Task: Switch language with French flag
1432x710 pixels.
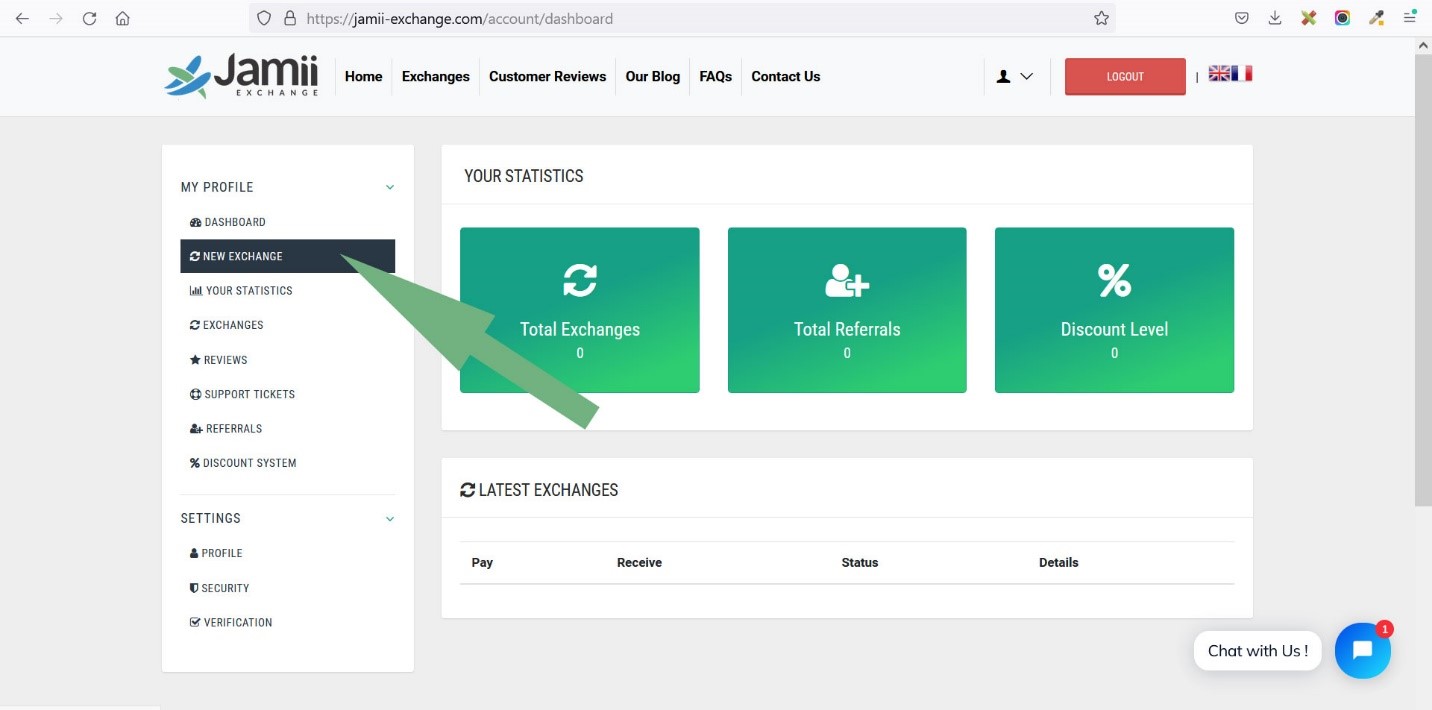Action: click(x=1242, y=73)
